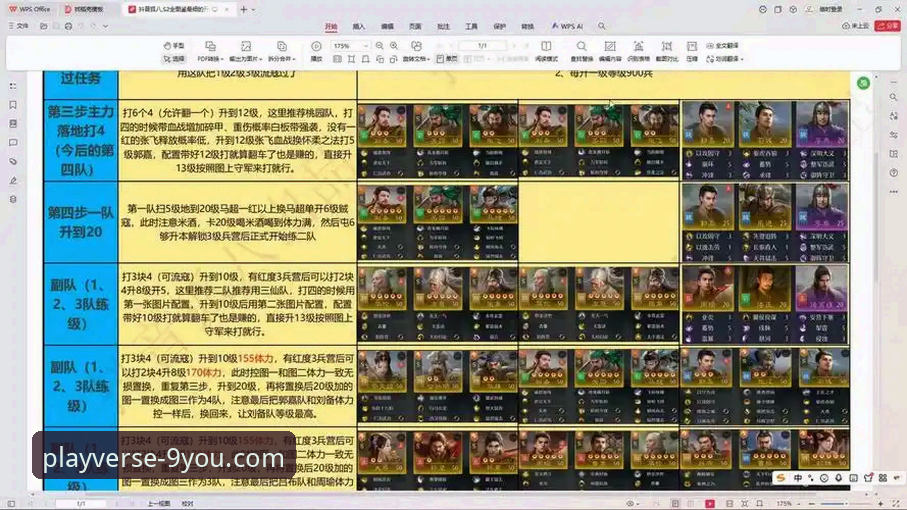907x510 pixels.
Task: Click the status bar page number field
Action: 81,504
